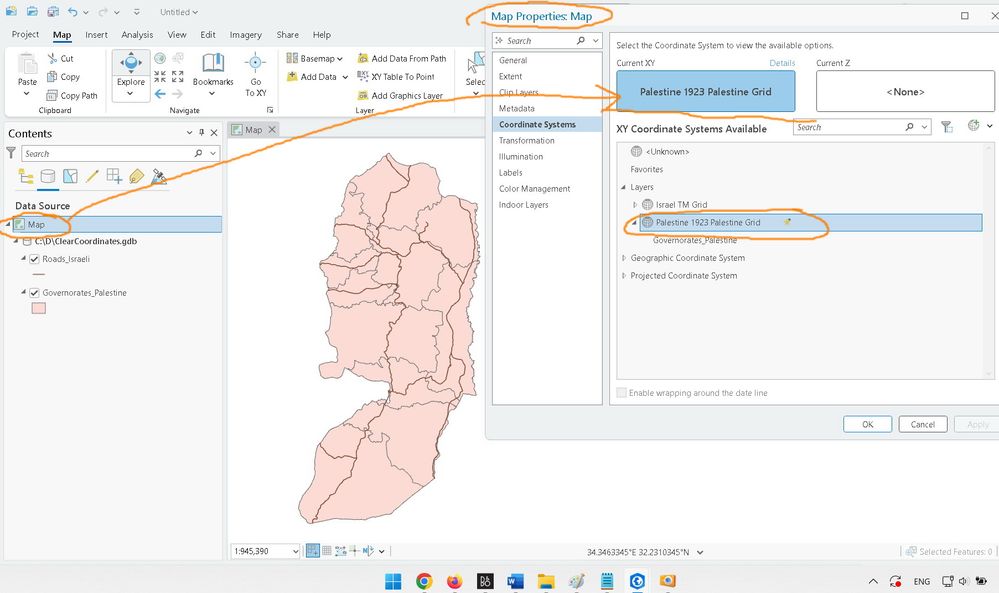Image resolution: width=999 pixels, height=593 pixels.
Task: Open the Add Data dropdown arrow
Action: coord(345,77)
